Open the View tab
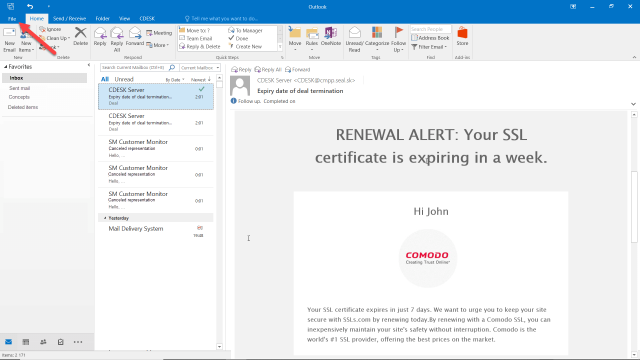640x360 pixels. (x=124, y=18)
